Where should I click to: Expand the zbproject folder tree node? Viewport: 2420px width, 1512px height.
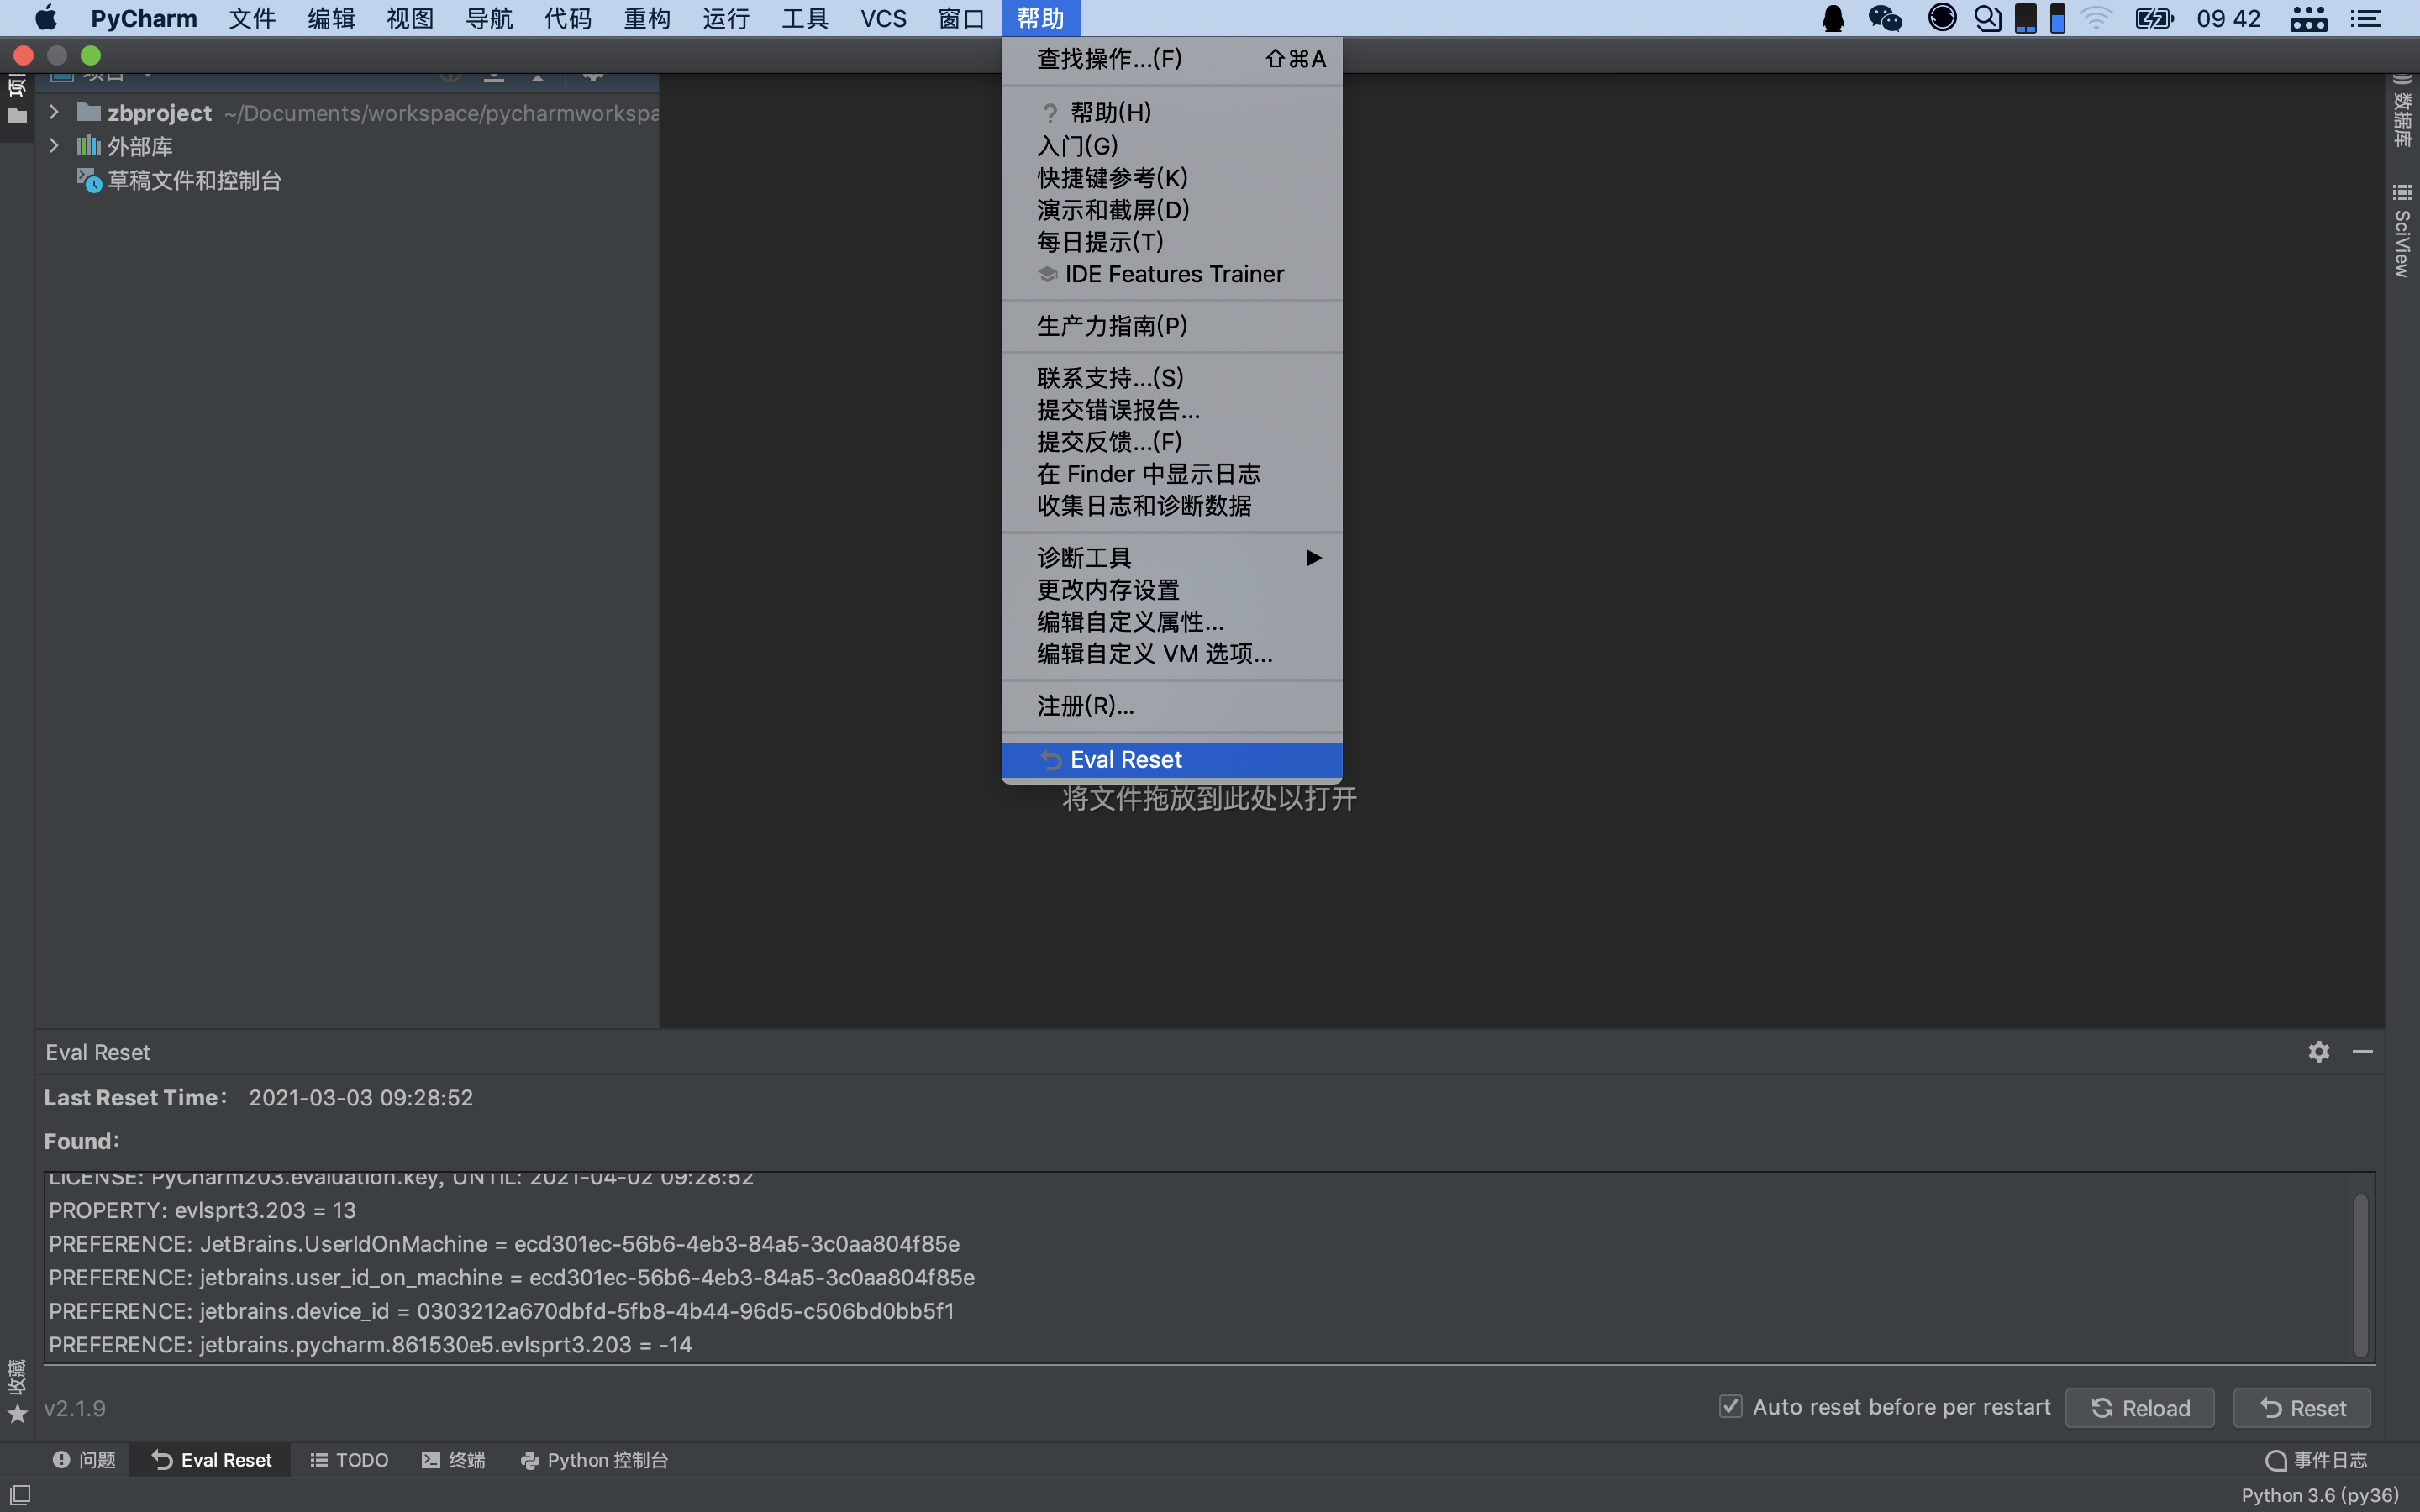click(x=54, y=112)
